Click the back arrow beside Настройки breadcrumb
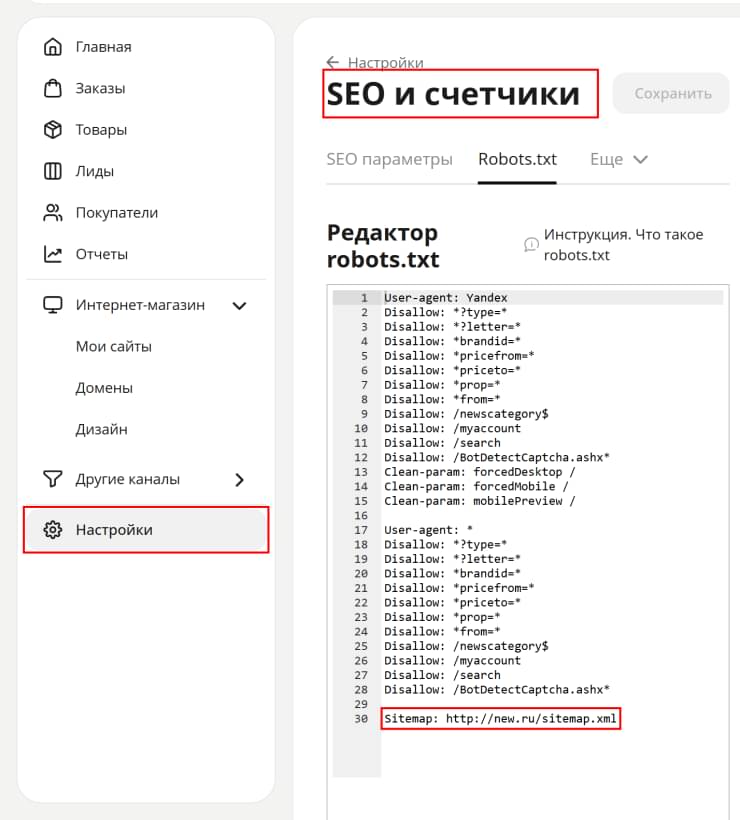Screen dimensions: 740x820 [333, 62]
